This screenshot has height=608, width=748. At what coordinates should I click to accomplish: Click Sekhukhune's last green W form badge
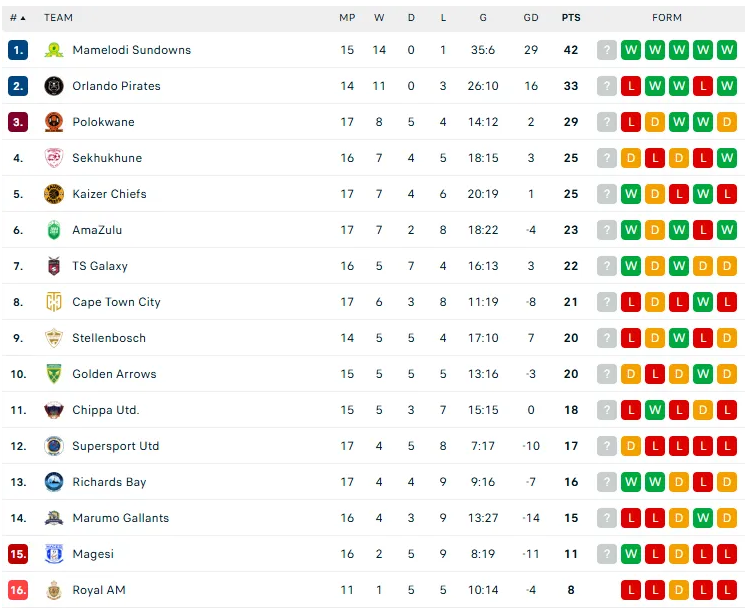[x=727, y=158]
